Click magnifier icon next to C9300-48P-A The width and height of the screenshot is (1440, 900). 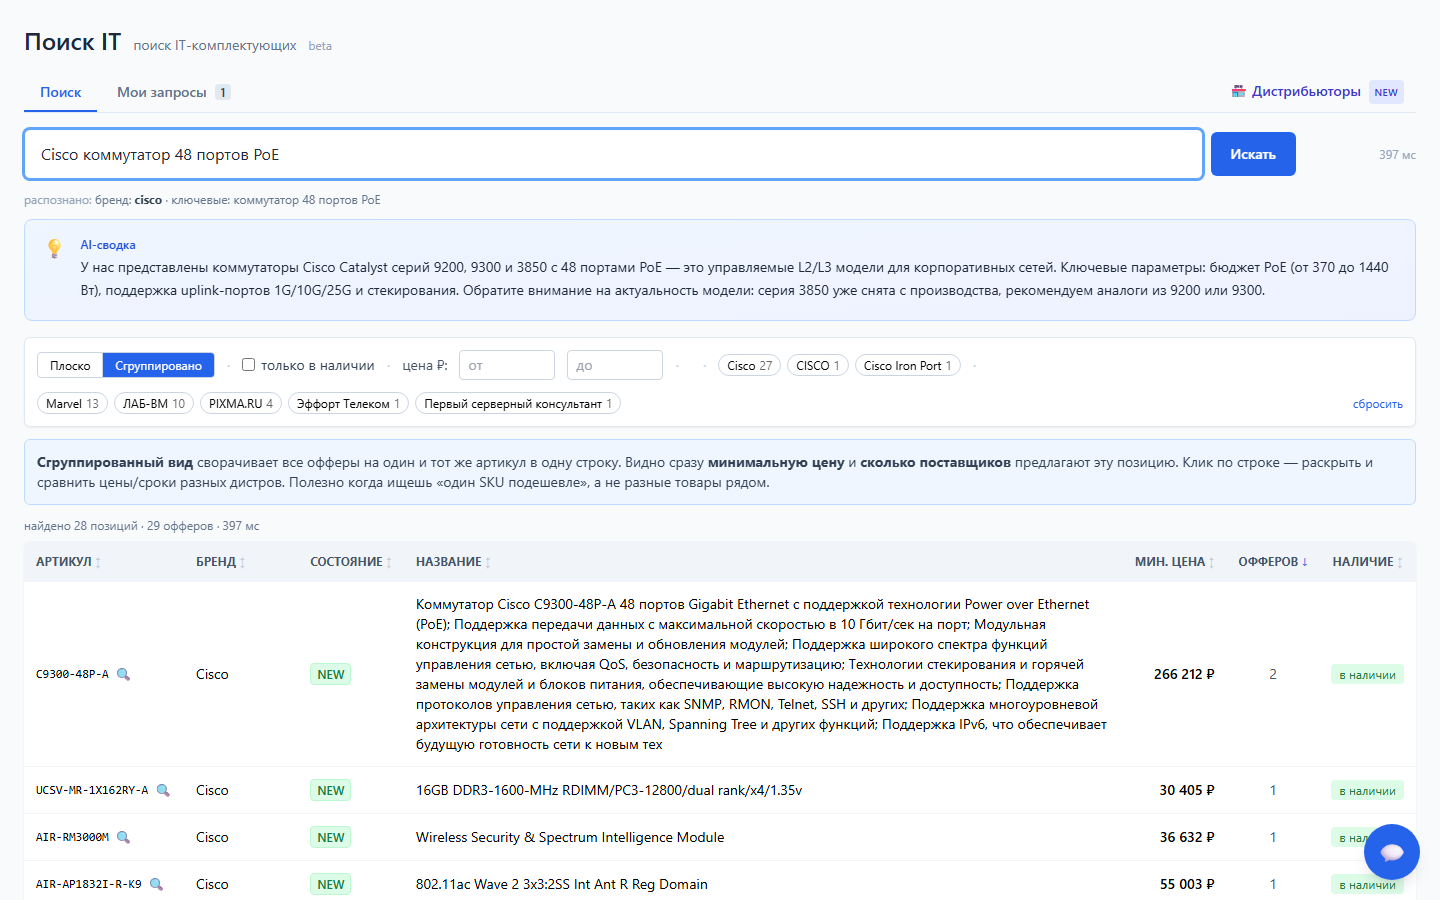pos(123,674)
